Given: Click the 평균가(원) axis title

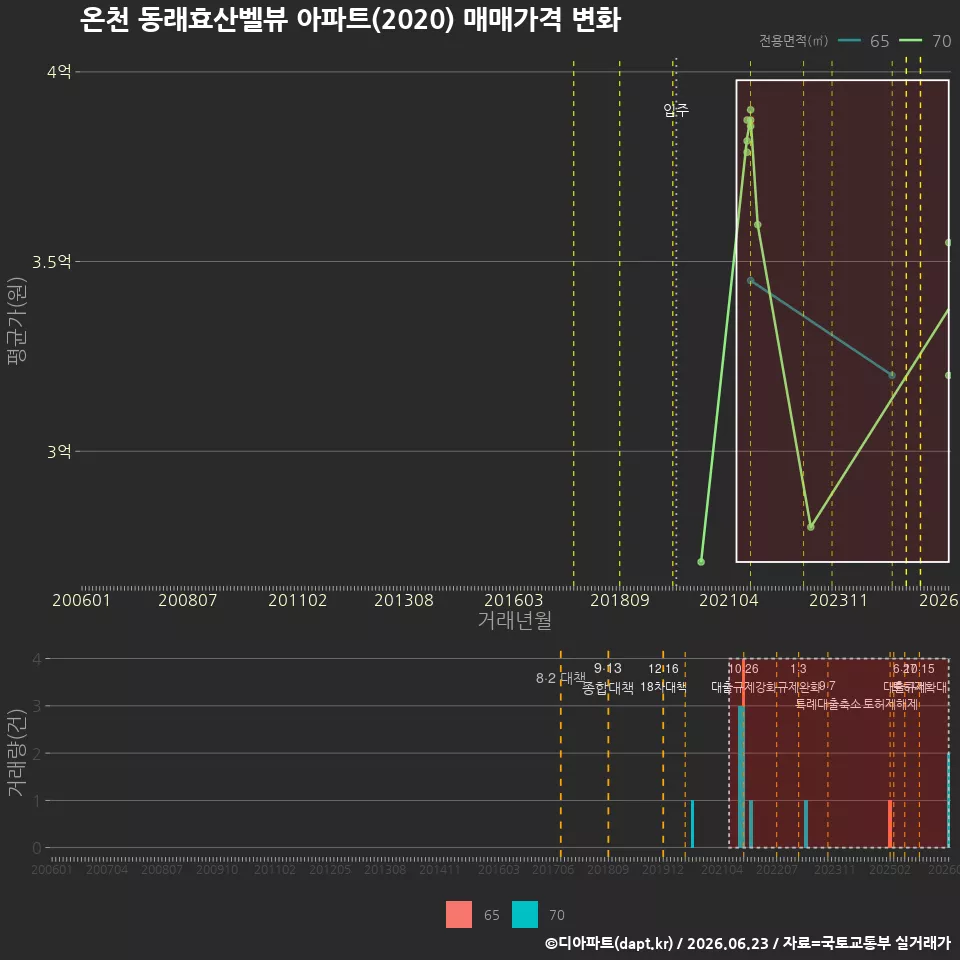Looking at the screenshot, I should point(17,321).
